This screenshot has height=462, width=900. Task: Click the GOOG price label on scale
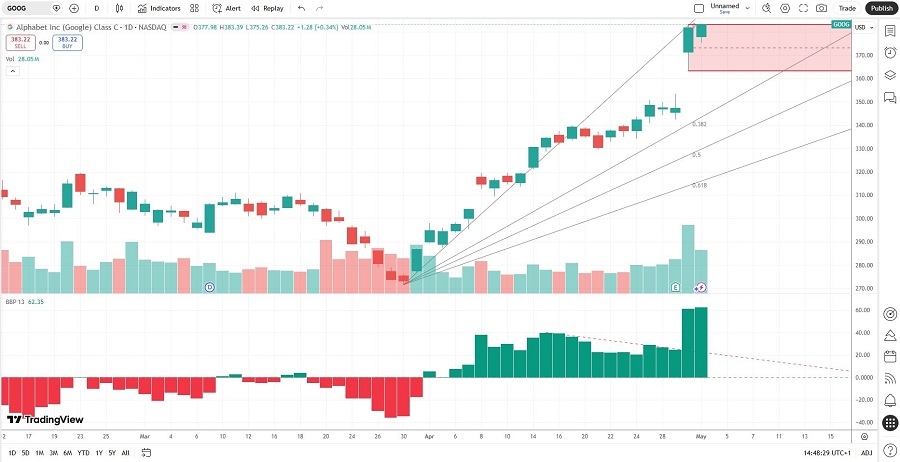(840, 25)
